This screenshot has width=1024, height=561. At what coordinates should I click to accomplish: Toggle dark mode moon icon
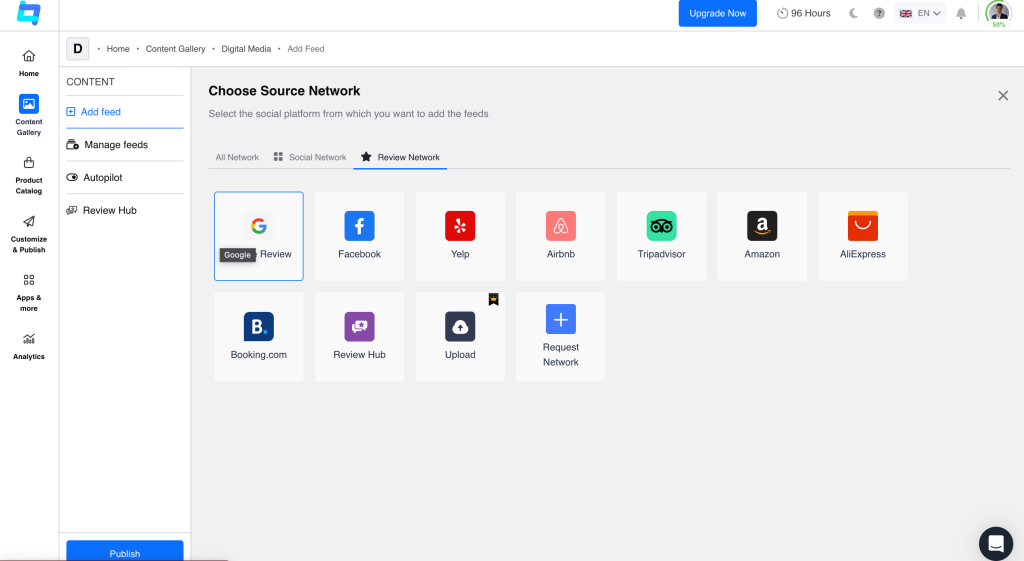(853, 13)
